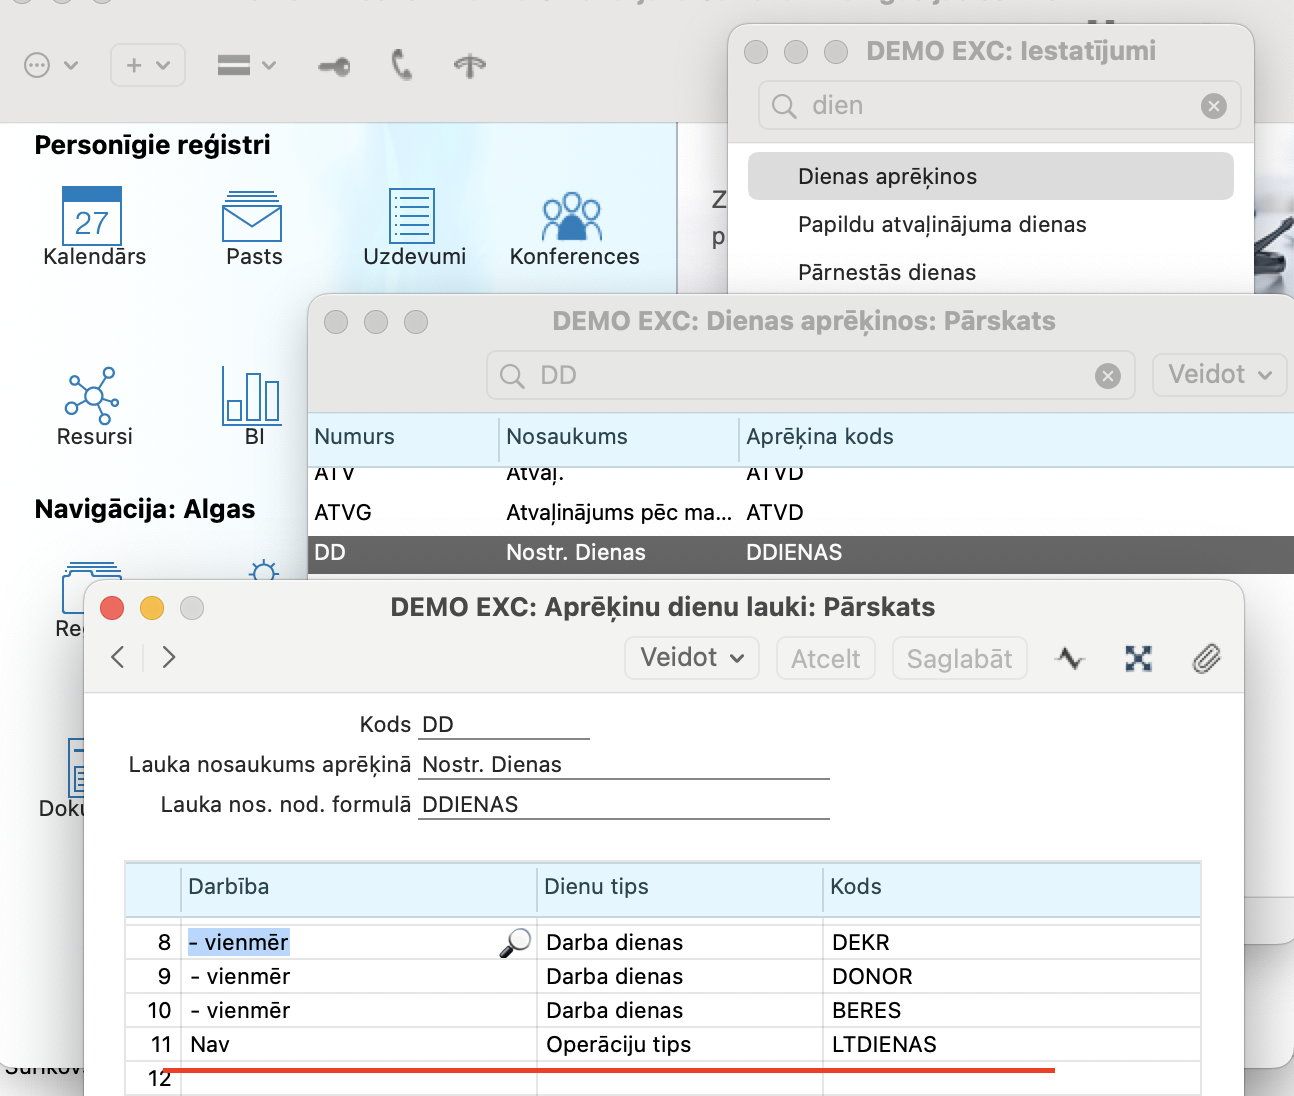Open the BI chart icon
Image resolution: width=1294 pixels, height=1096 pixels.
pyautogui.click(x=252, y=397)
